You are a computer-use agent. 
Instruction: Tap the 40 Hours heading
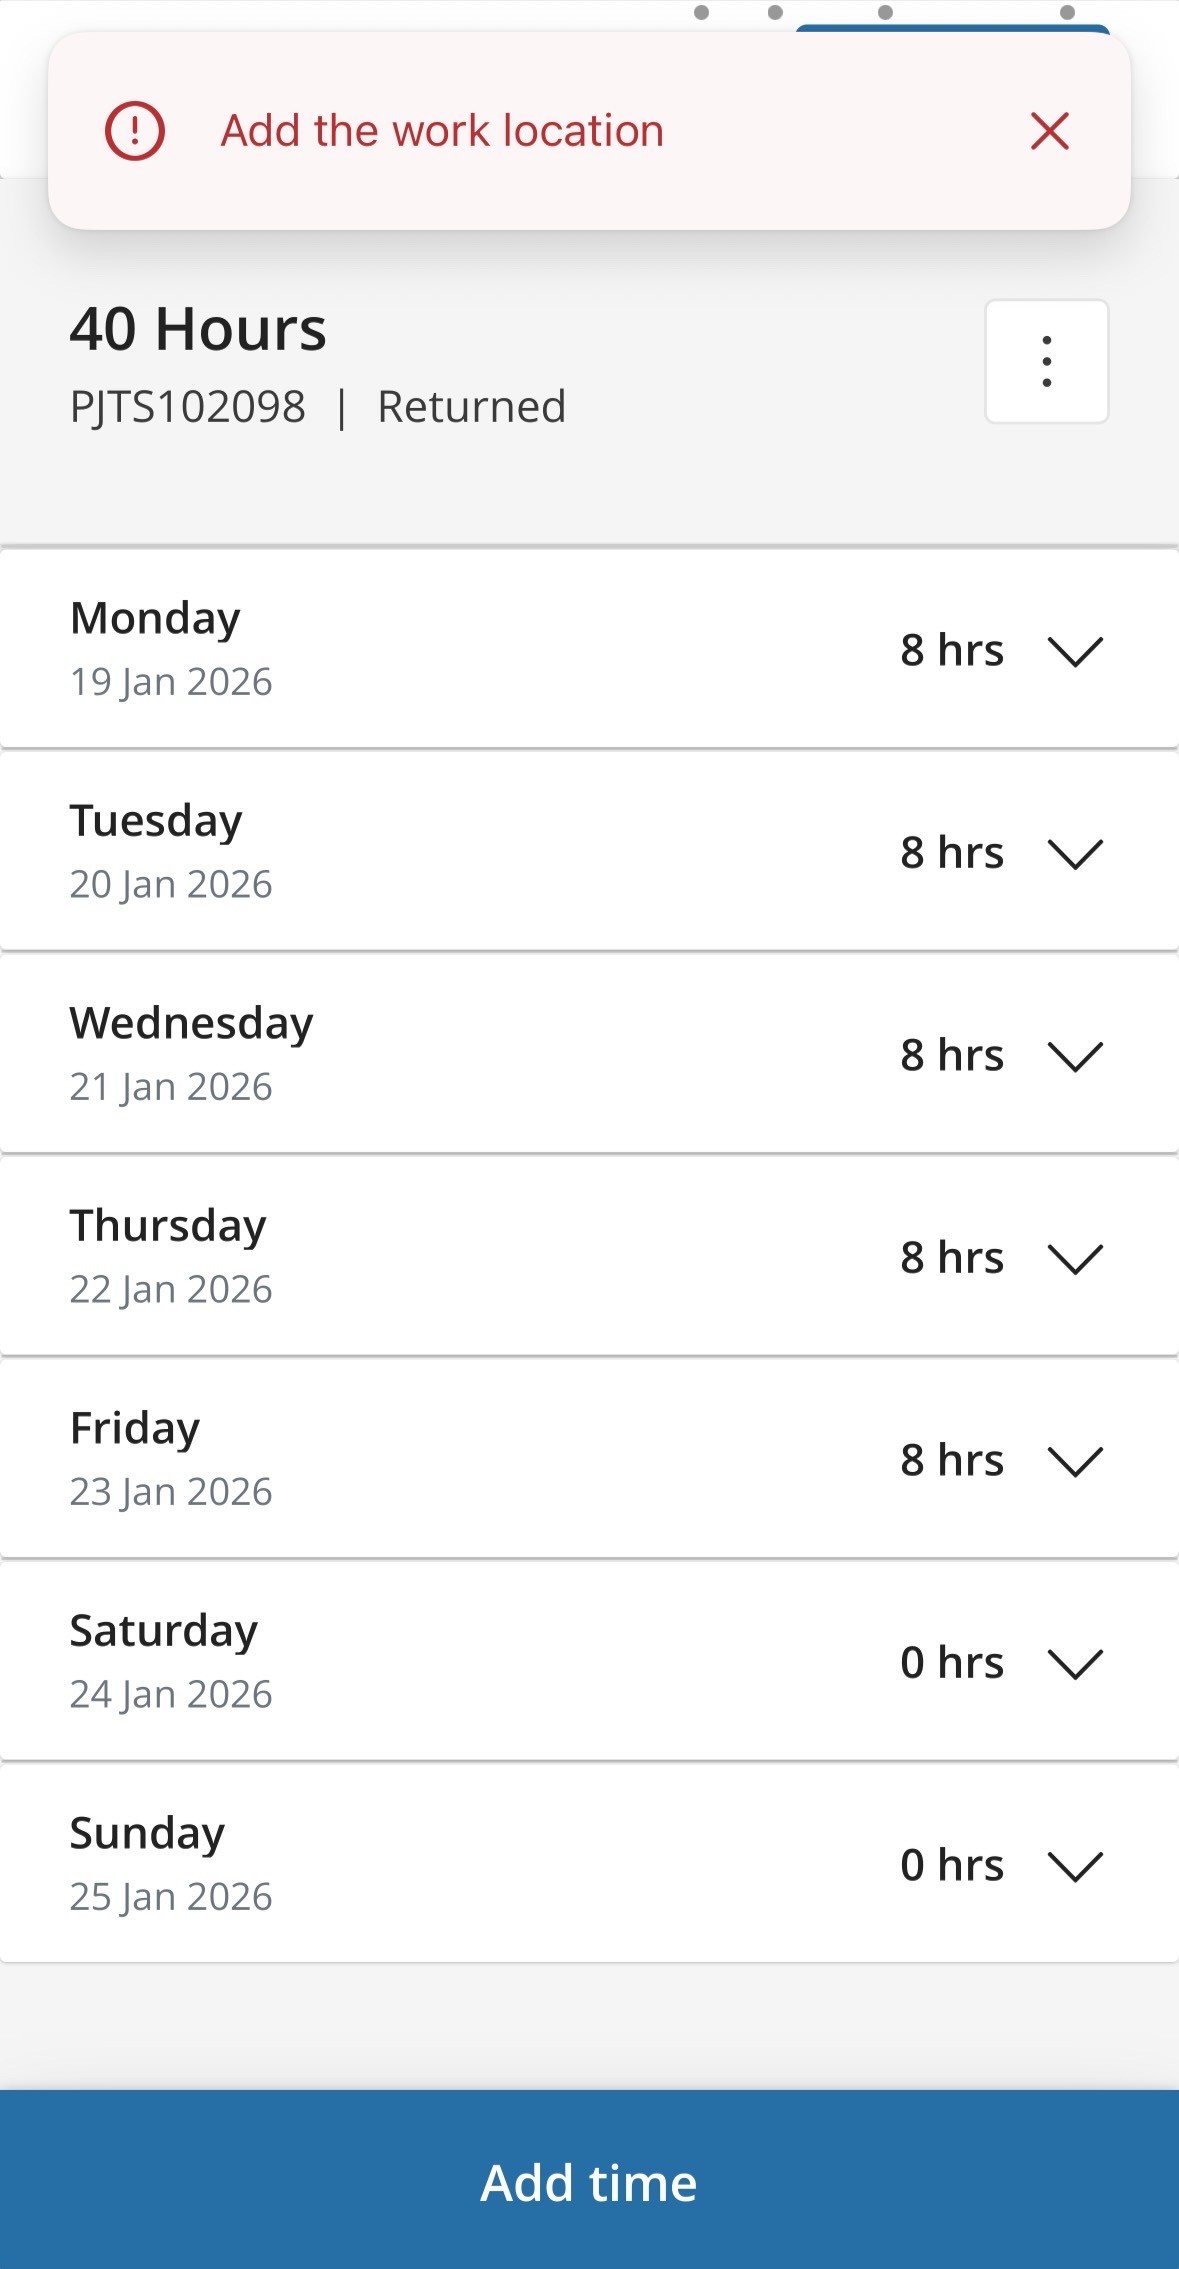[198, 329]
